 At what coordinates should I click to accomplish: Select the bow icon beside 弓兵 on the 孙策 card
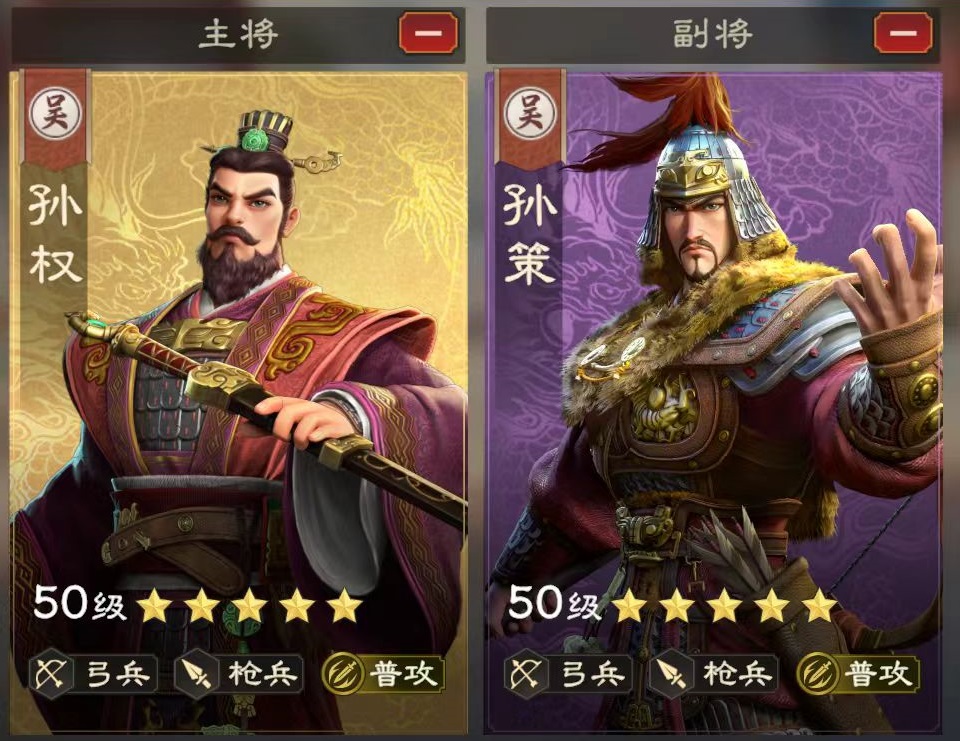tap(526, 674)
